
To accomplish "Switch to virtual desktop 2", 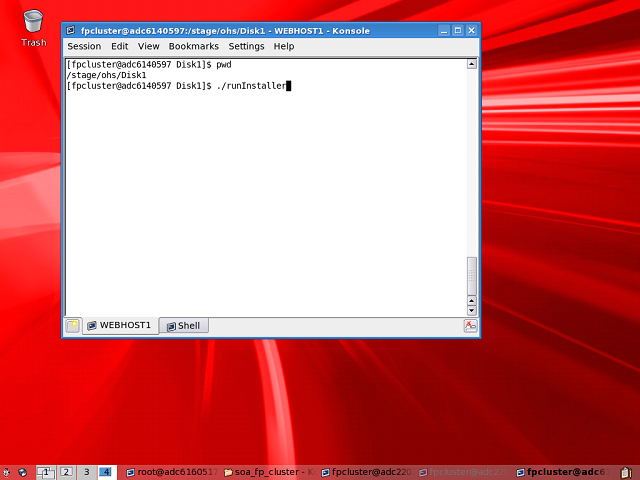I will (66, 472).
